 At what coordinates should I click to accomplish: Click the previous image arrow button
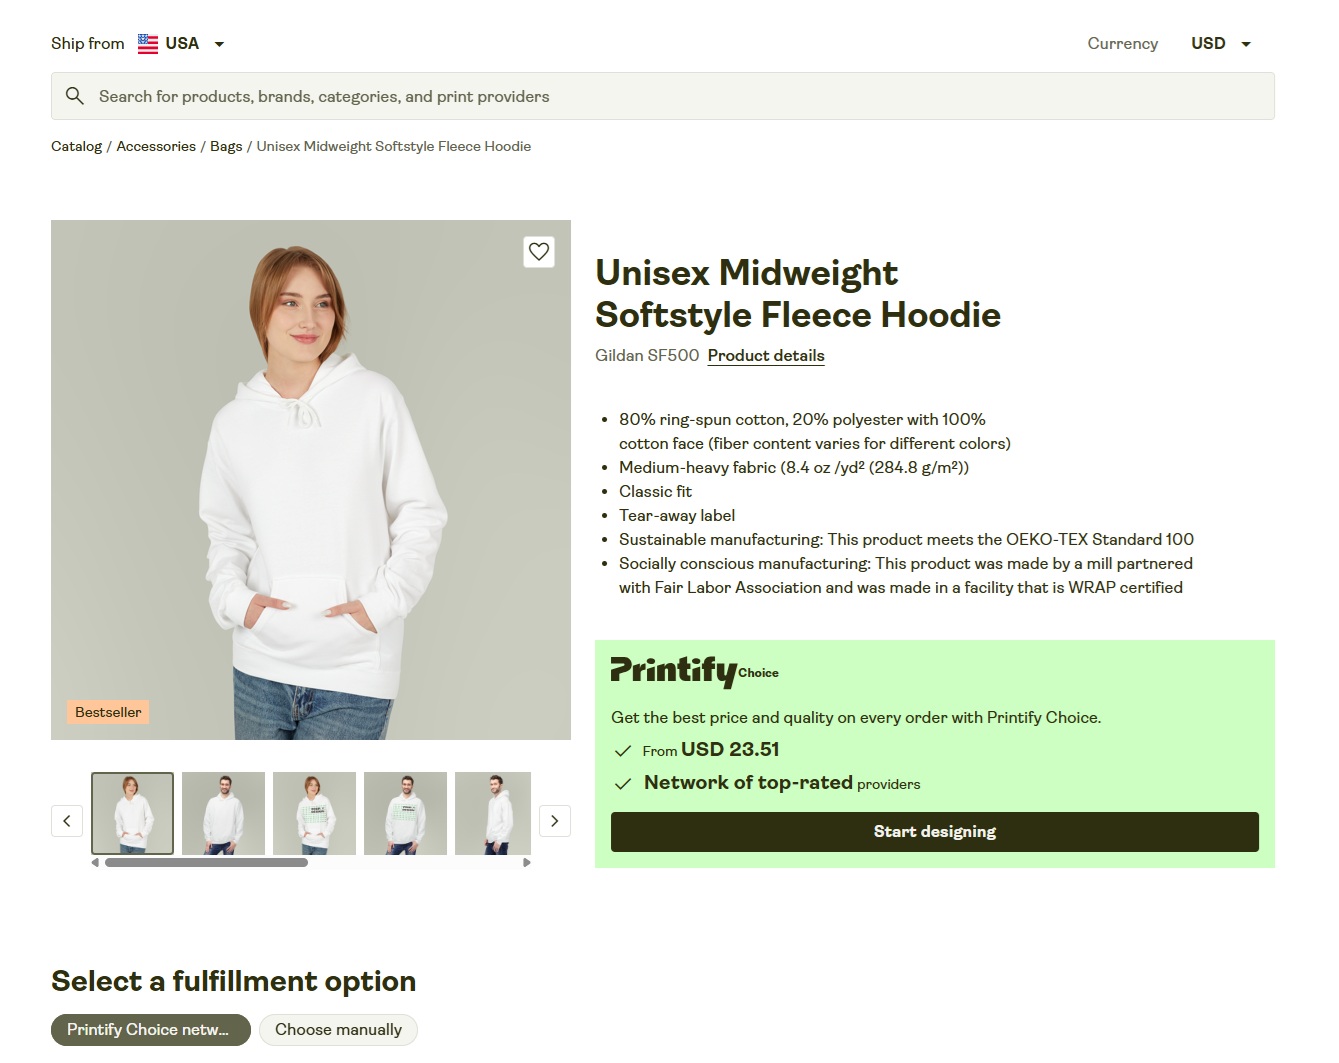pyautogui.click(x=67, y=821)
